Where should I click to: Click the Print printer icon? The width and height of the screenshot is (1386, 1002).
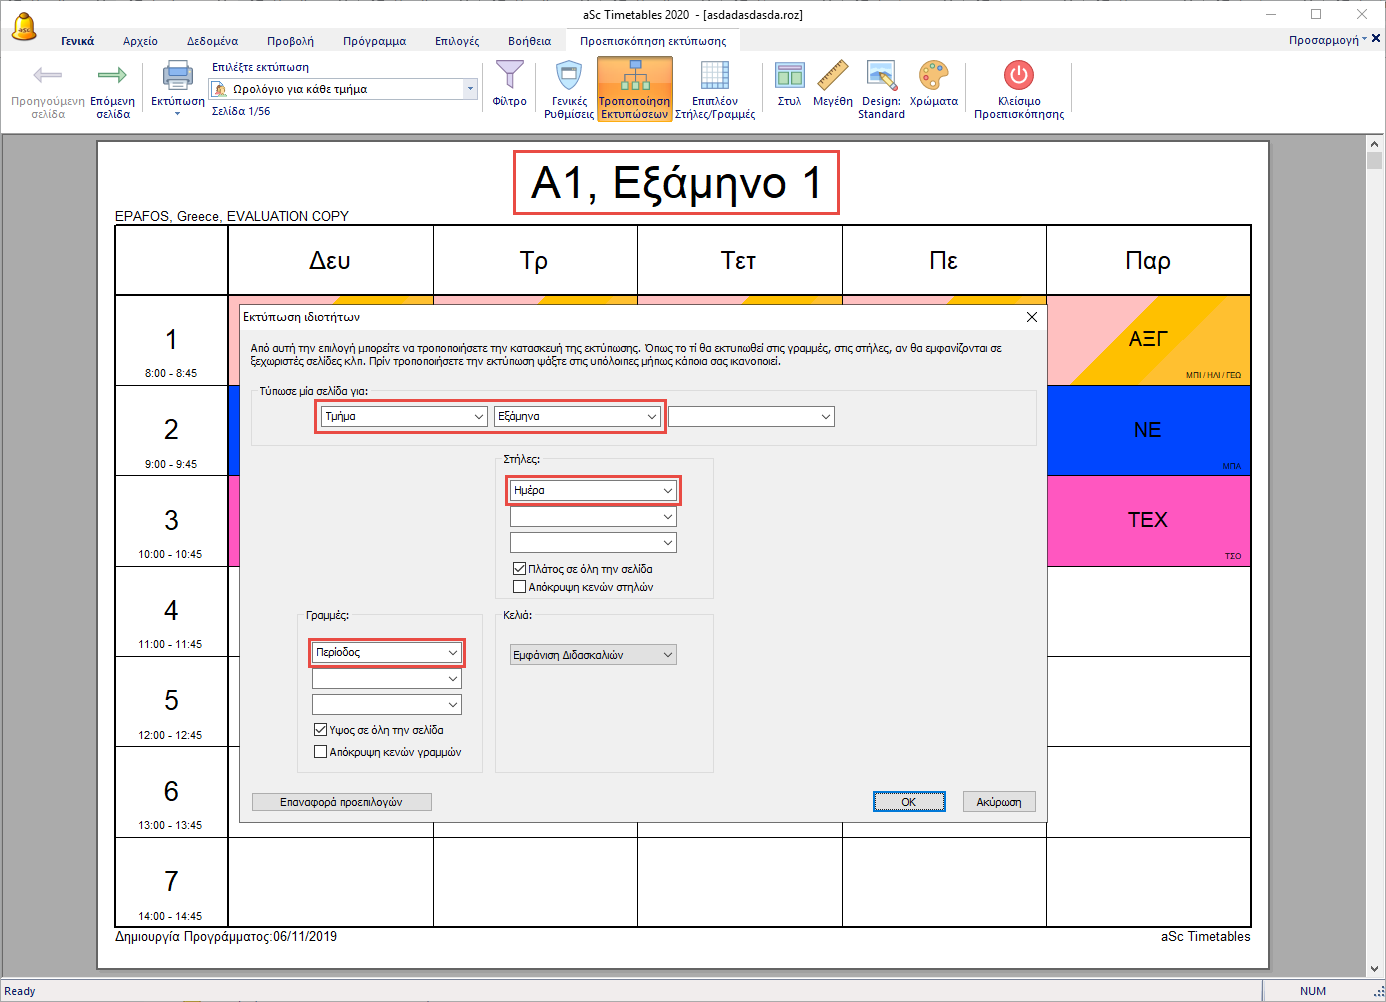pyautogui.click(x=177, y=76)
